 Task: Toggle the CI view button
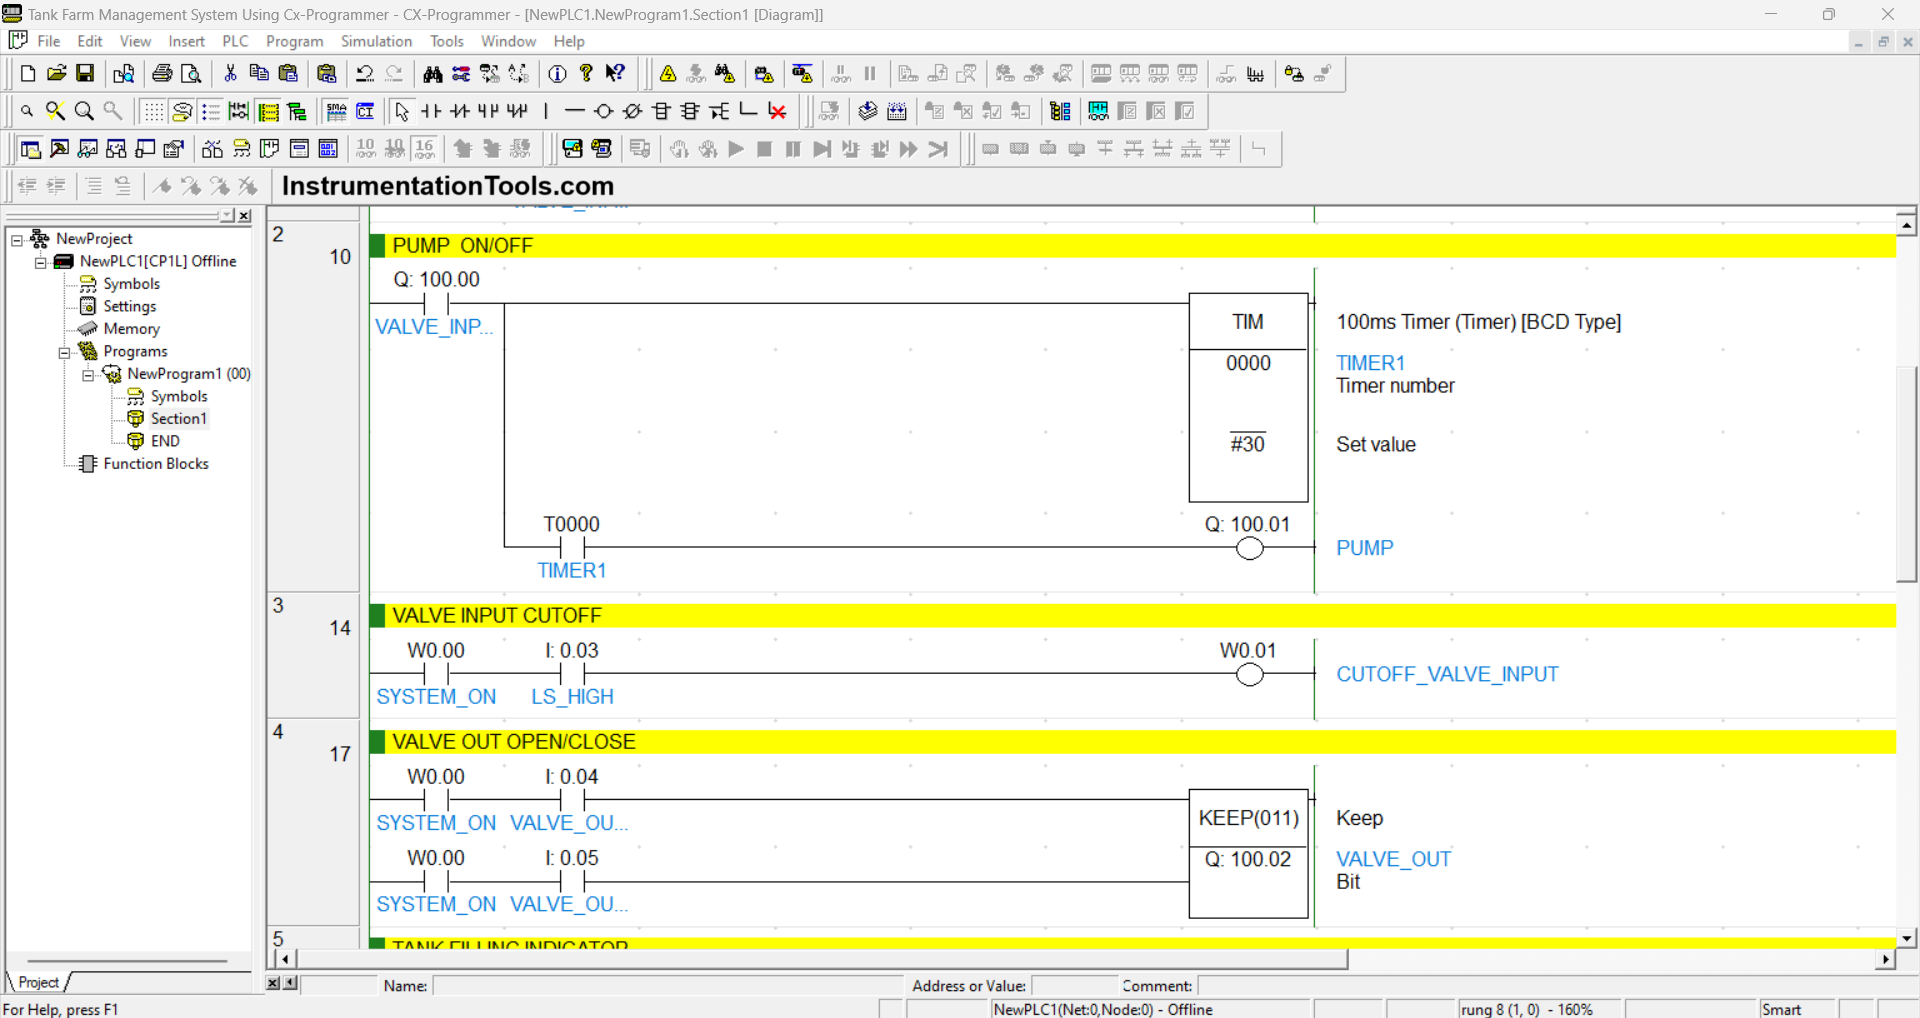click(366, 111)
